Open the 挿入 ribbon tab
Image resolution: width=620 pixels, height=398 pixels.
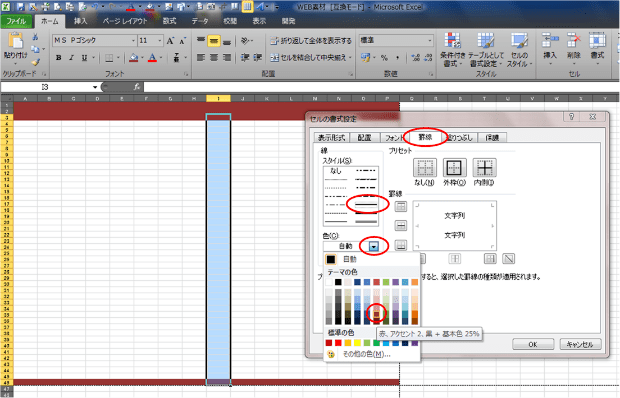pos(81,21)
